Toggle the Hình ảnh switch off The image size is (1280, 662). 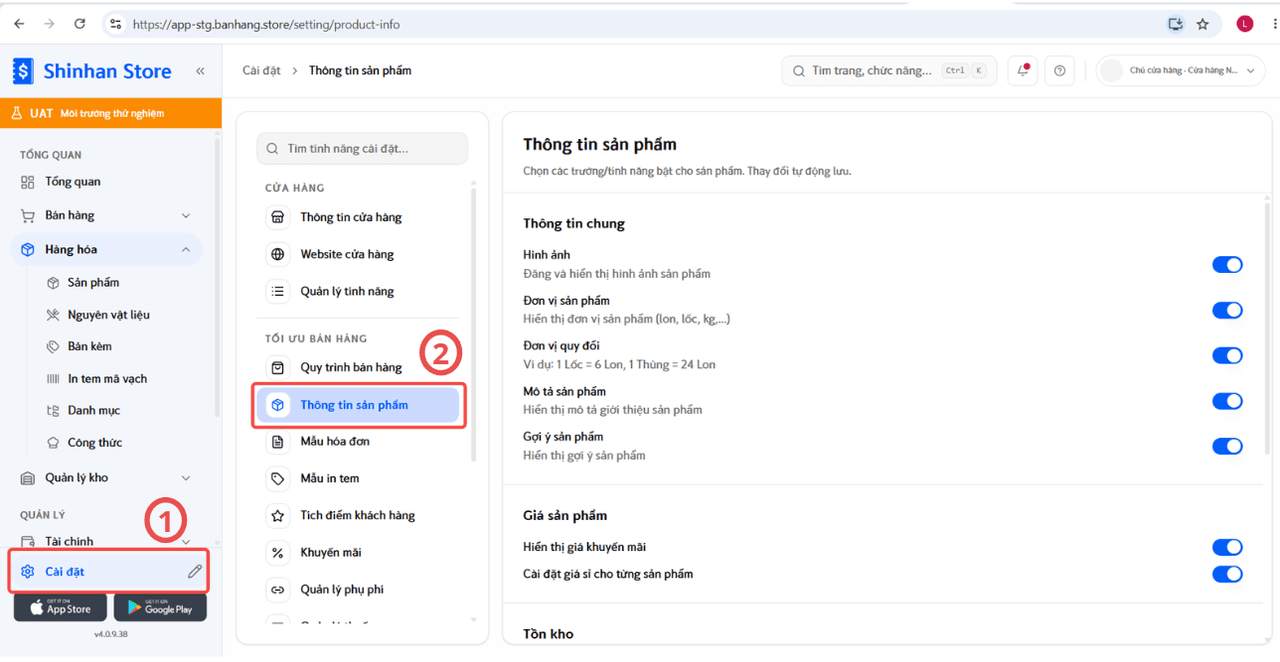[1227, 264]
